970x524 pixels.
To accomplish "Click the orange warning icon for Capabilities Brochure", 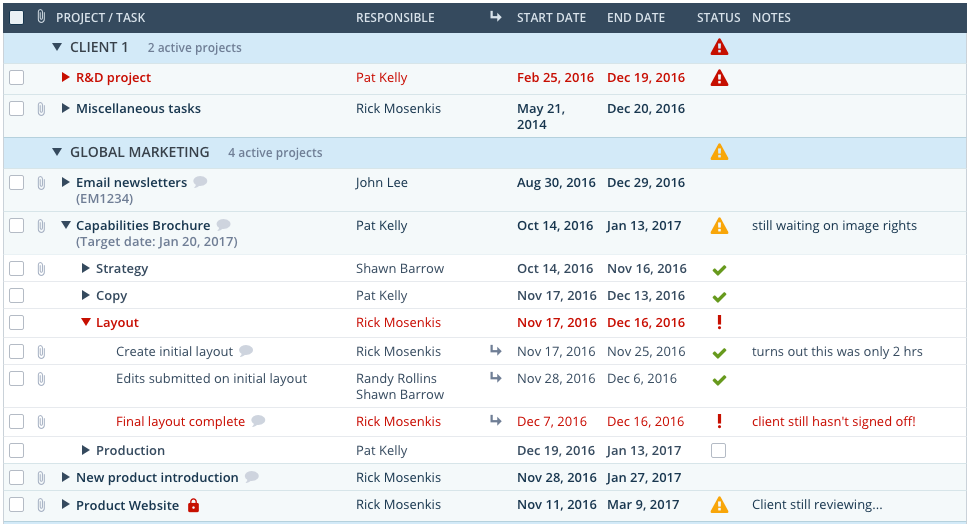I will coord(719,226).
